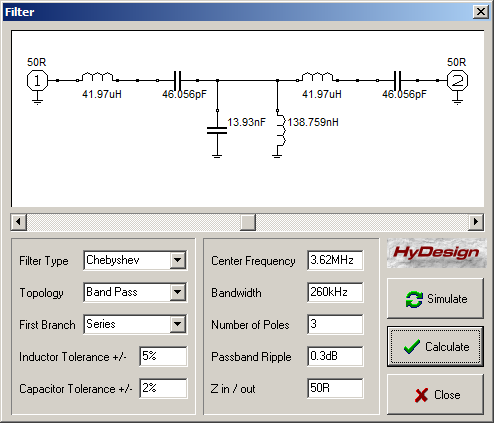494x423 pixels.
Task: Click the Close button with red X
Action: 435,395
